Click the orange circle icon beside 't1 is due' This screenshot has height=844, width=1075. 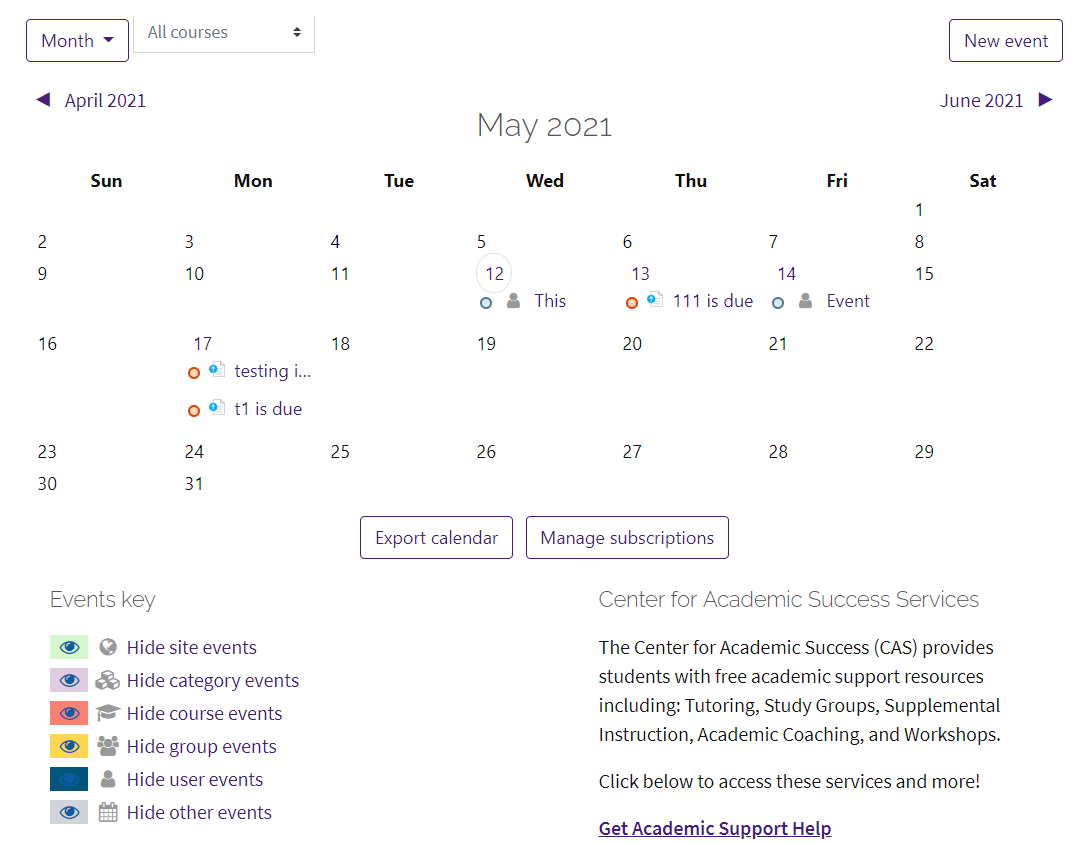point(194,408)
